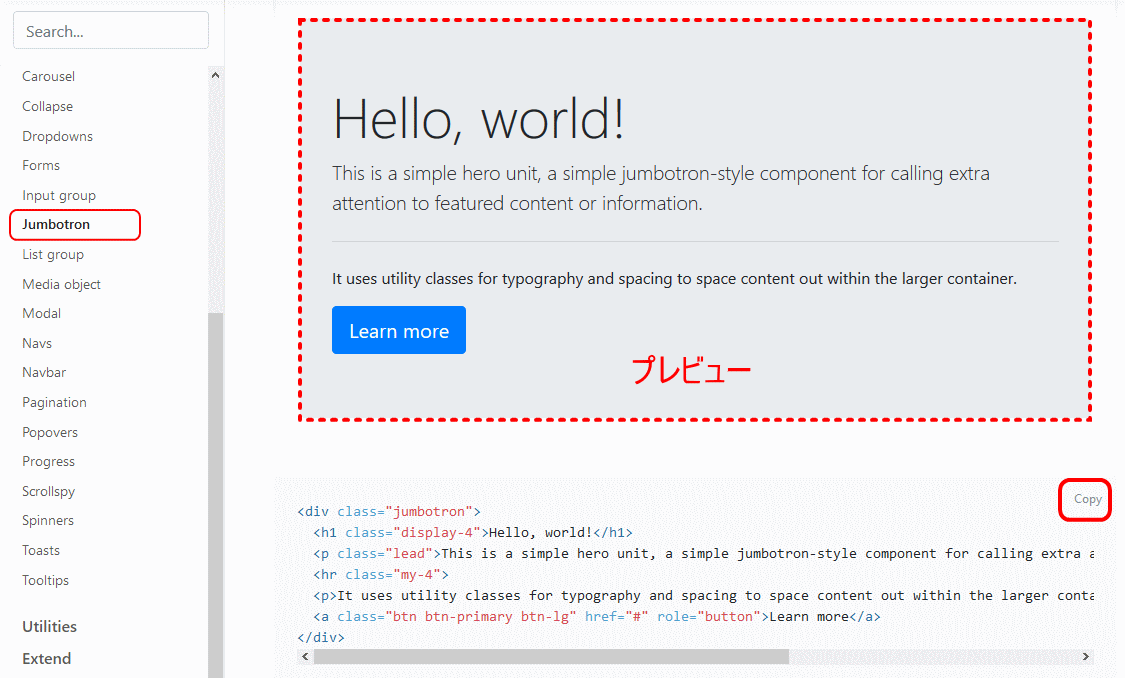Select Navbar in the sidebar list

point(44,373)
